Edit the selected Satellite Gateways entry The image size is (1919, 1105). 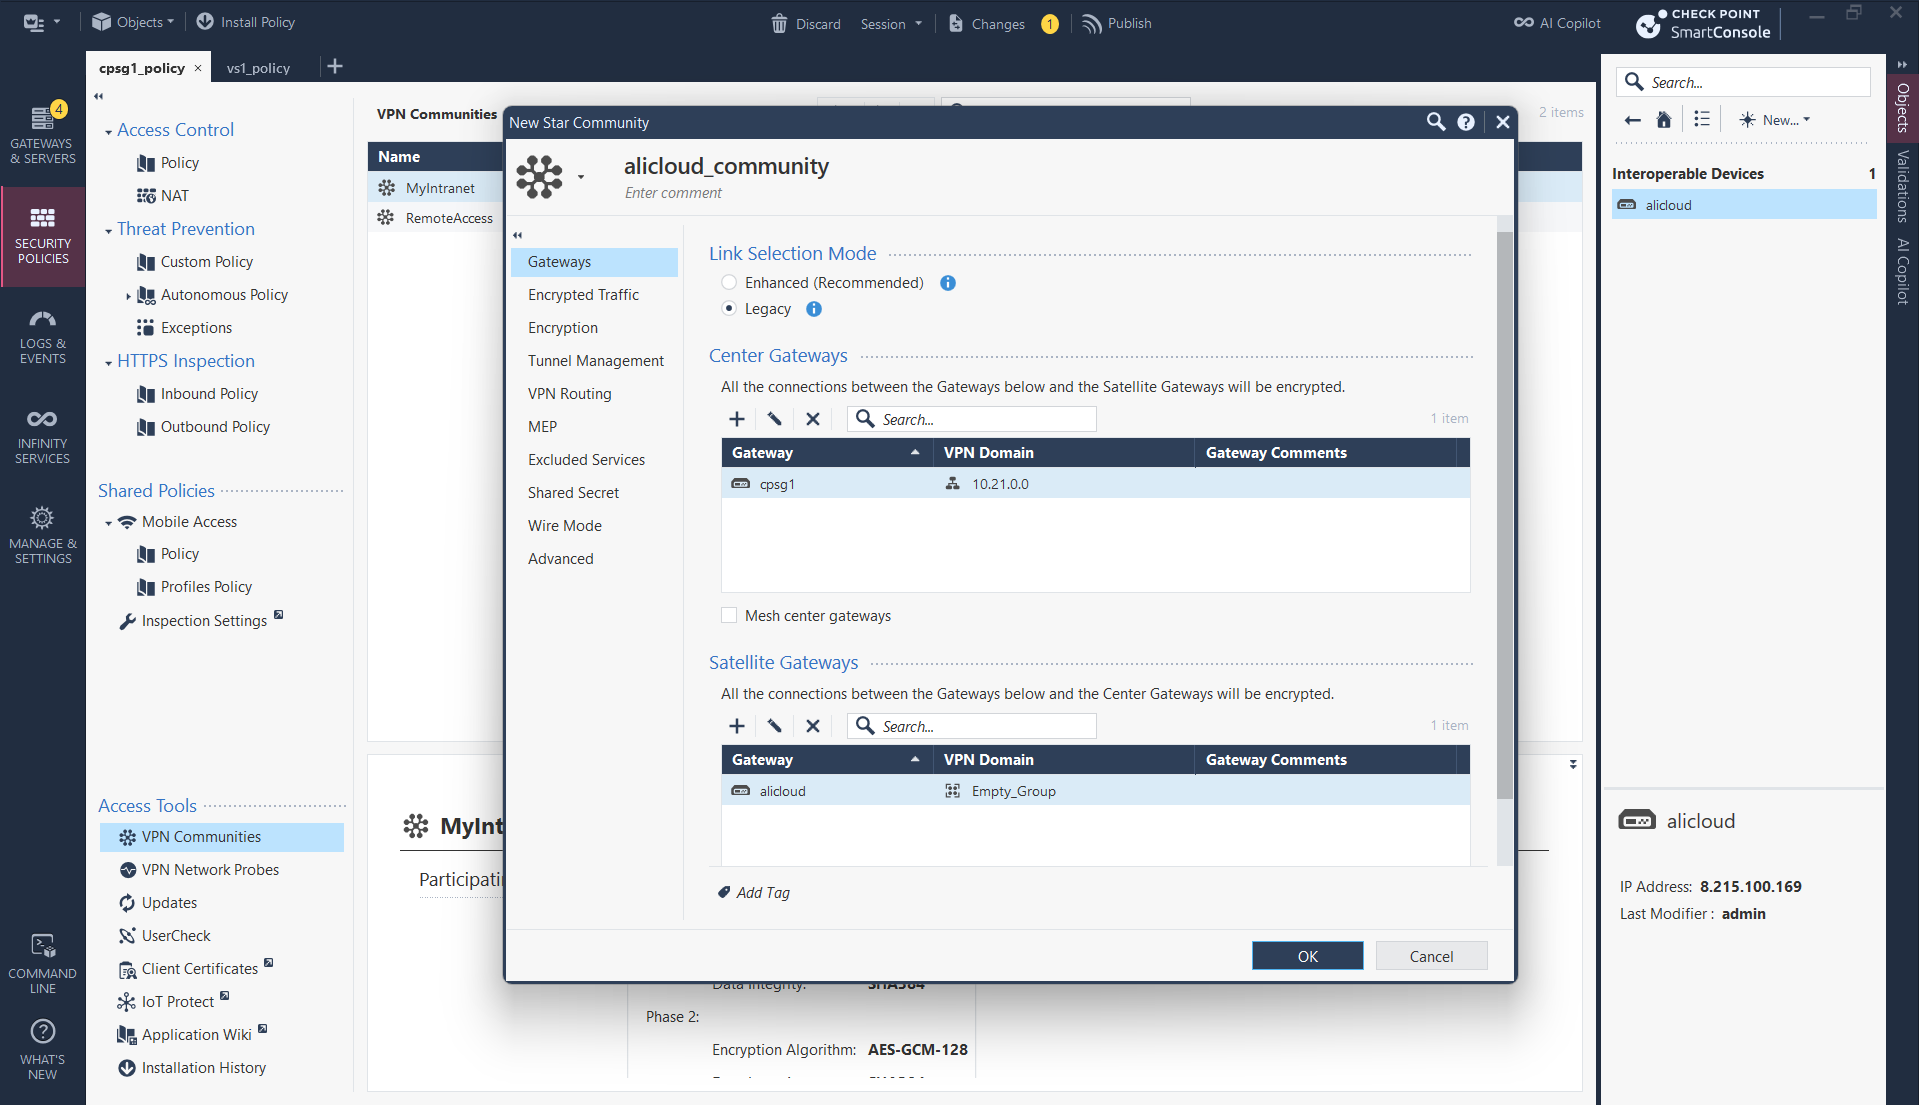pyautogui.click(x=774, y=726)
